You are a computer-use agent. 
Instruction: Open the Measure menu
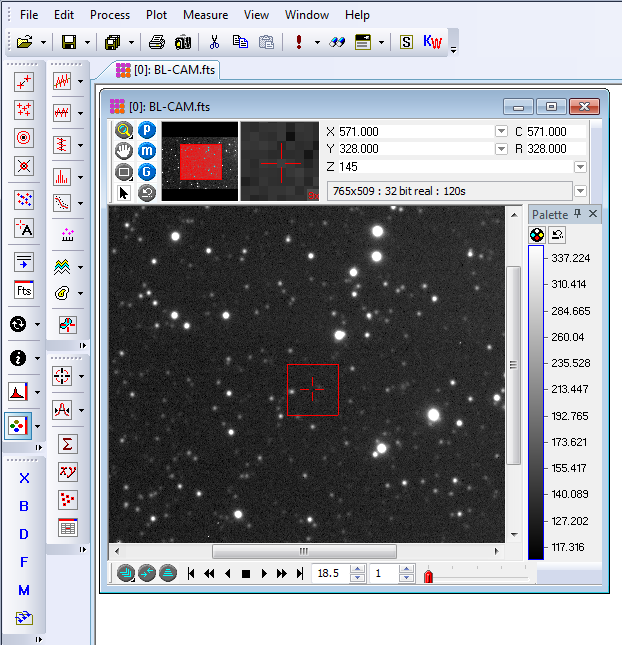(x=205, y=15)
